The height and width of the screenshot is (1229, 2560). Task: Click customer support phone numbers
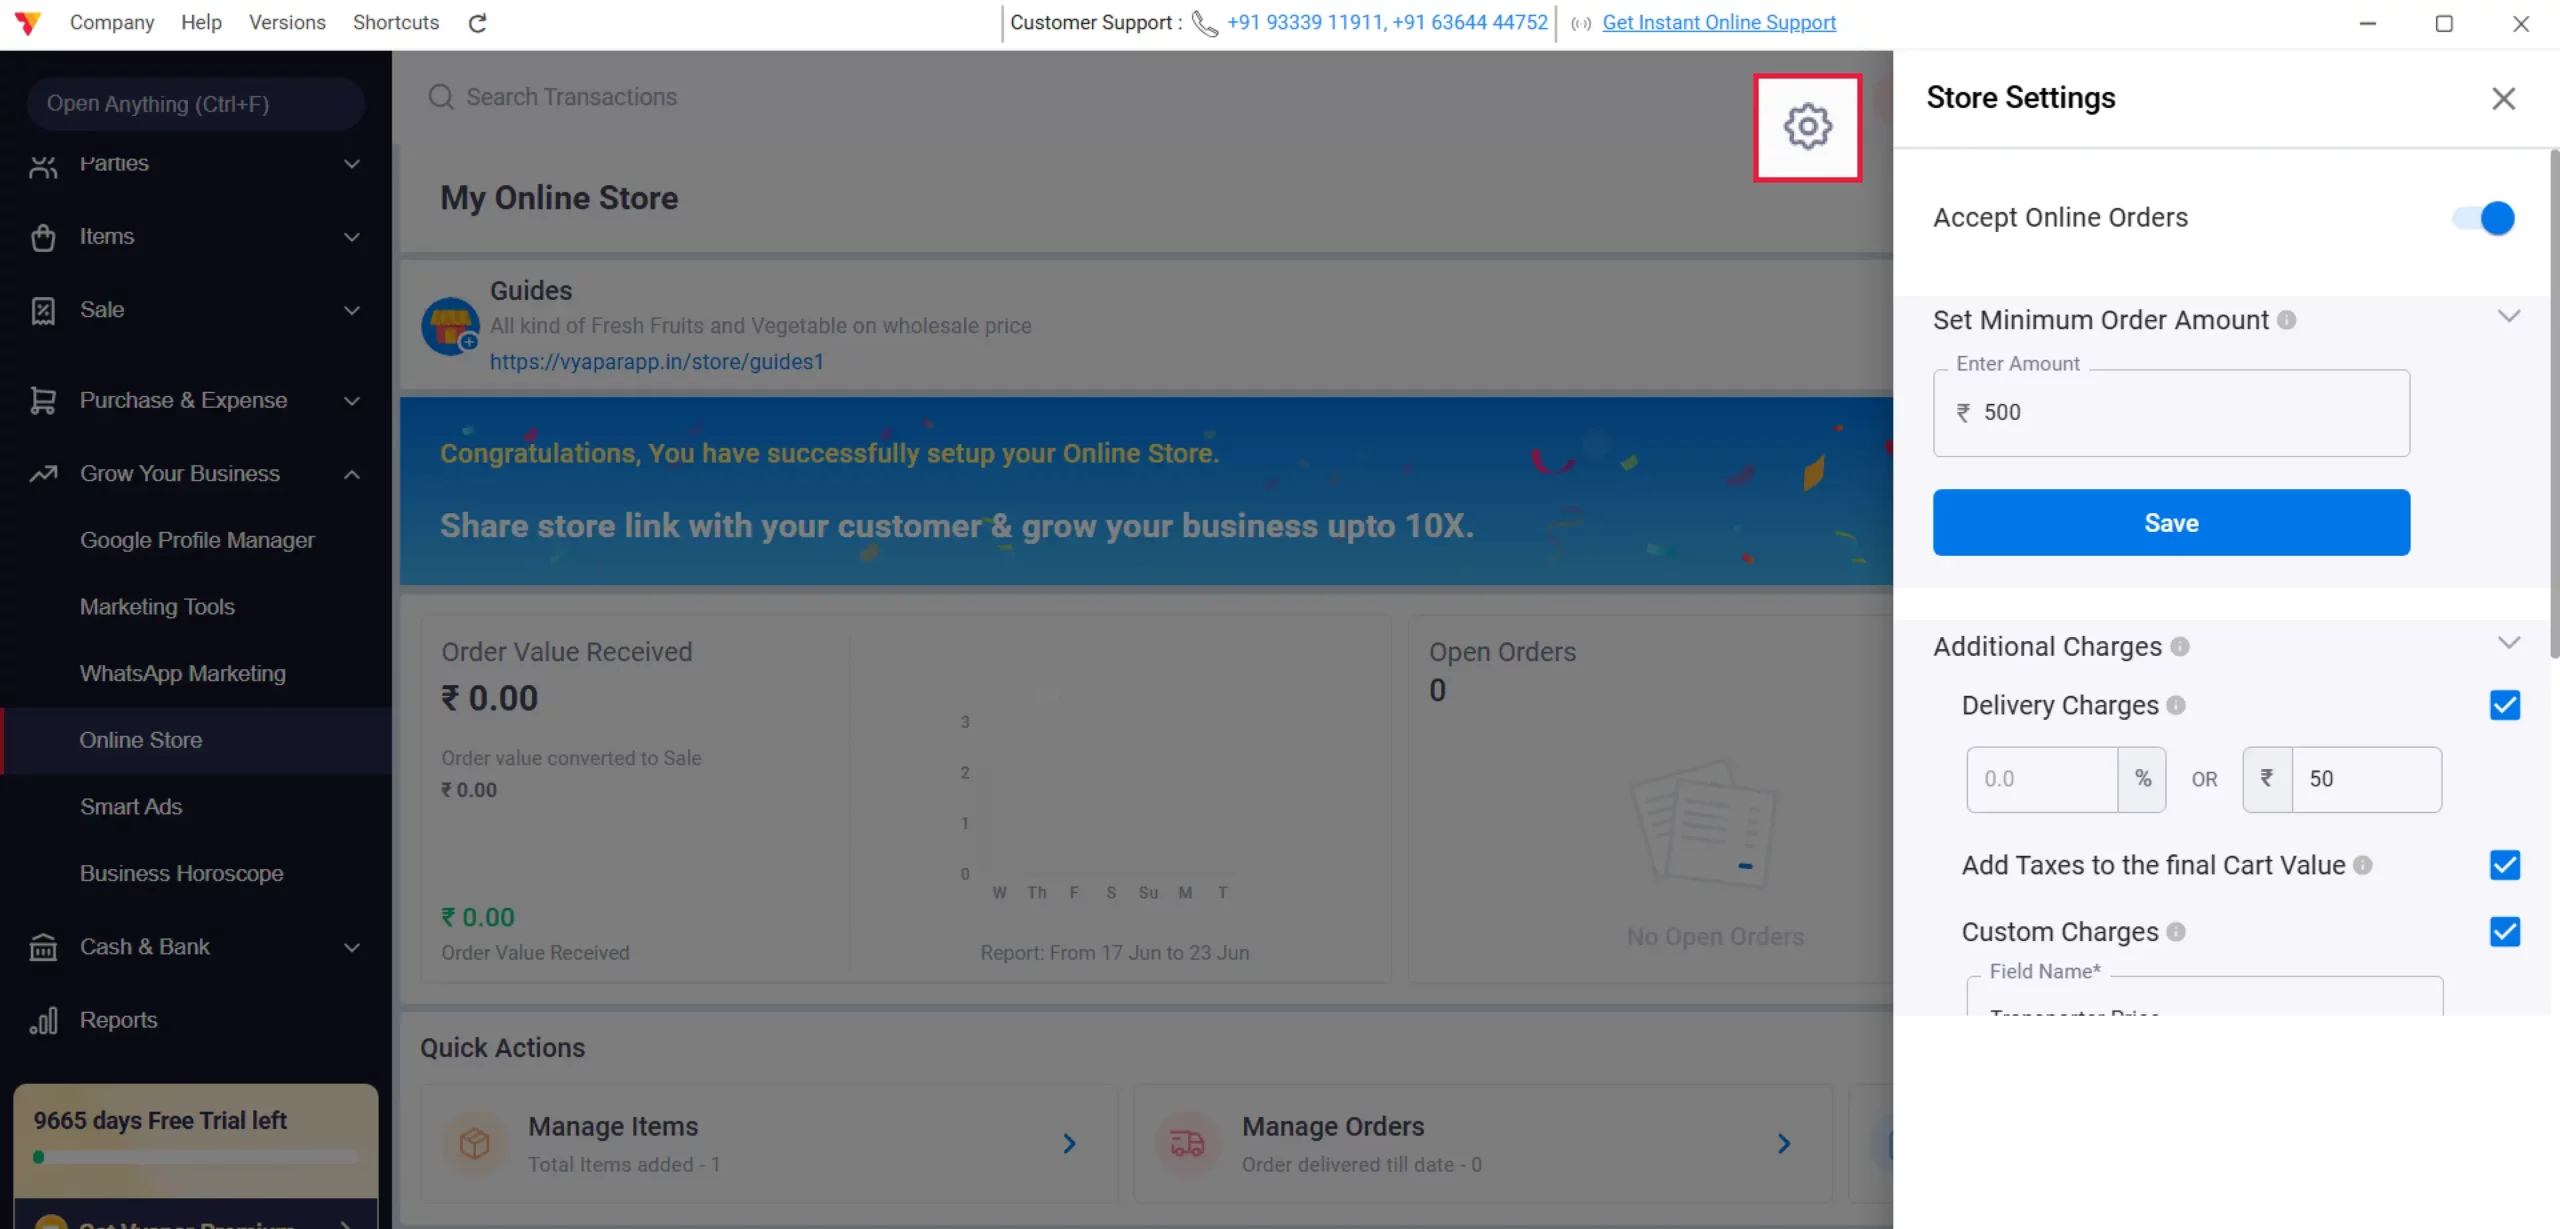coord(1387,23)
